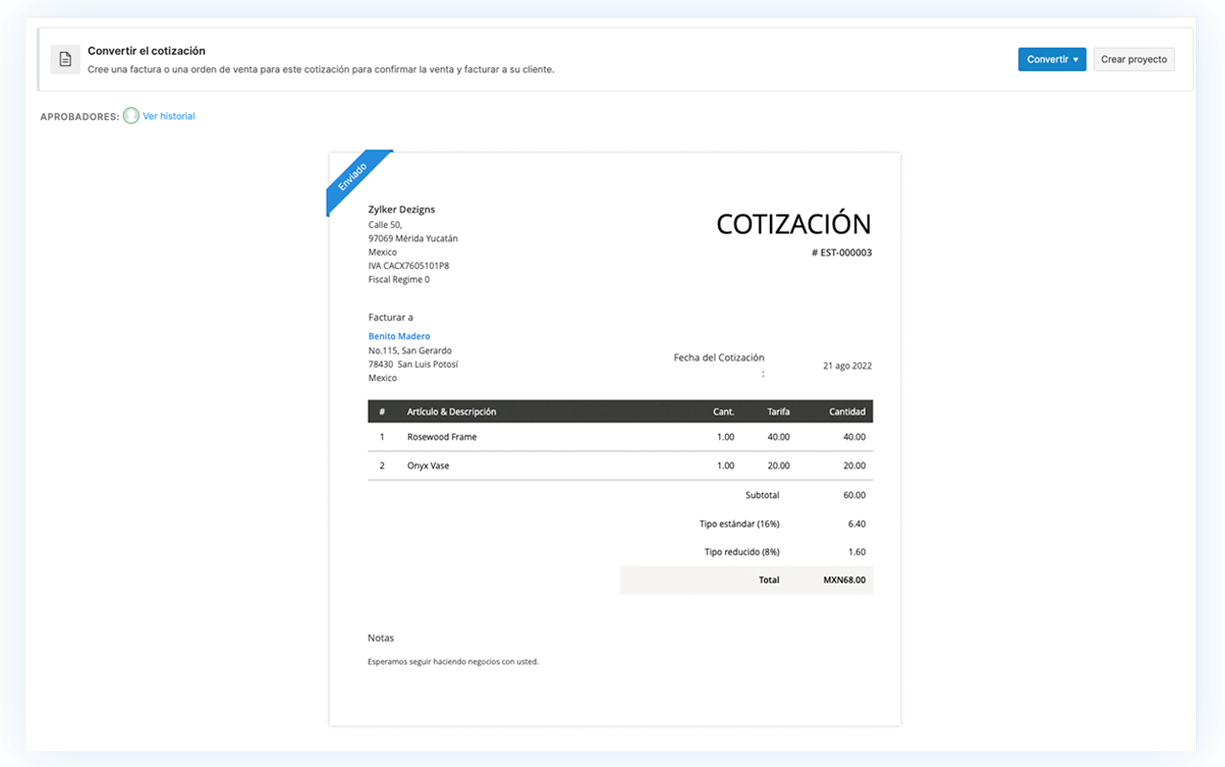Click the Benito Madero customer link
The image size is (1225, 767).
tap(399, 336)
